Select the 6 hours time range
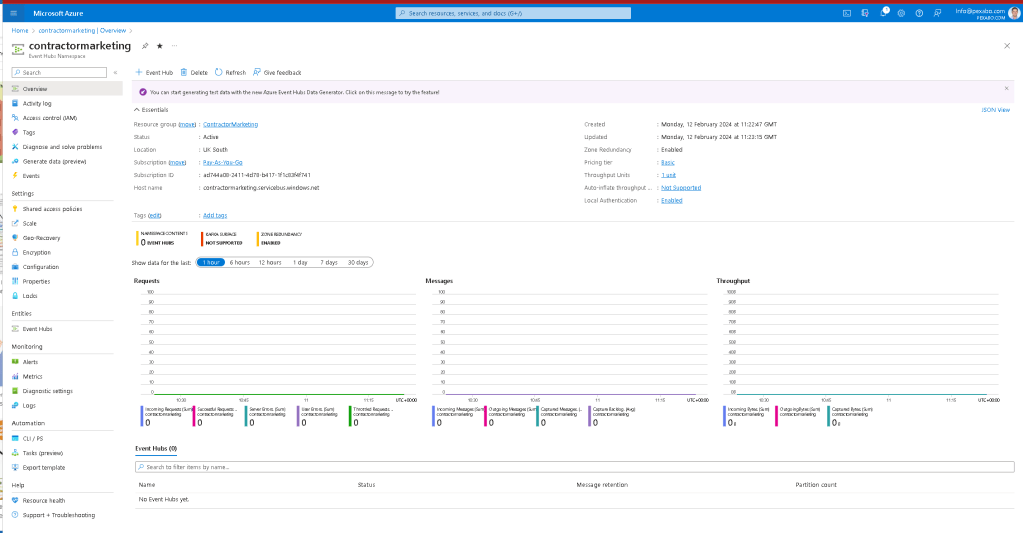 coord(239,262)
